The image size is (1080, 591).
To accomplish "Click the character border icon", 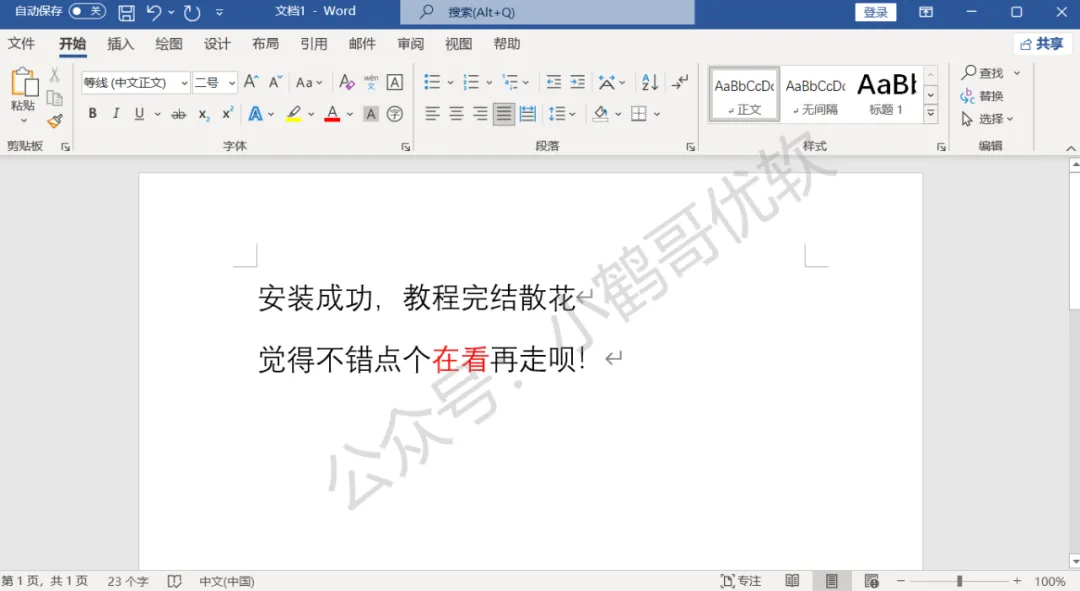I will click(395, 82).
